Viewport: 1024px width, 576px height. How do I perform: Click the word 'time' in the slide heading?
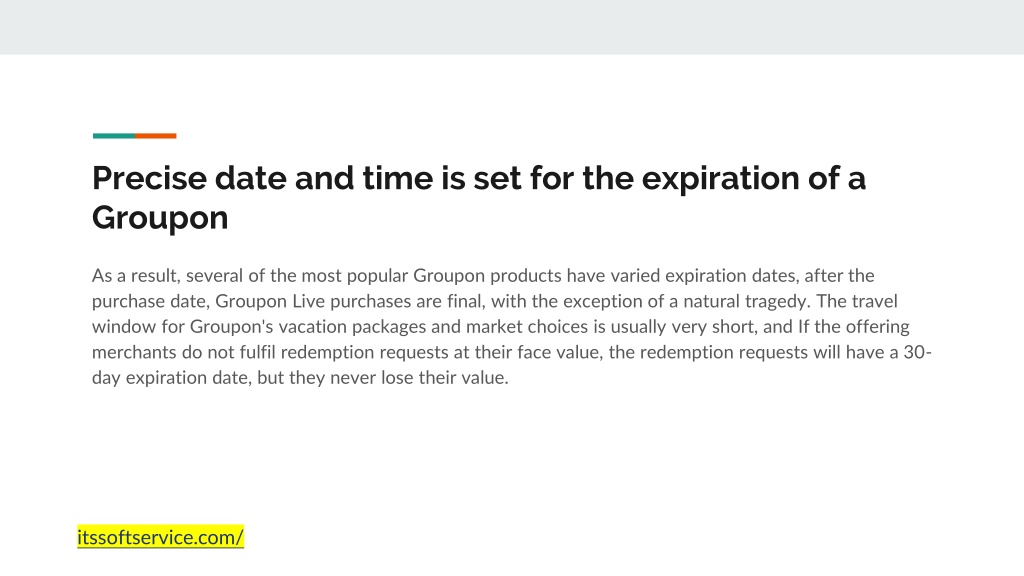click(x=398, y=178)
